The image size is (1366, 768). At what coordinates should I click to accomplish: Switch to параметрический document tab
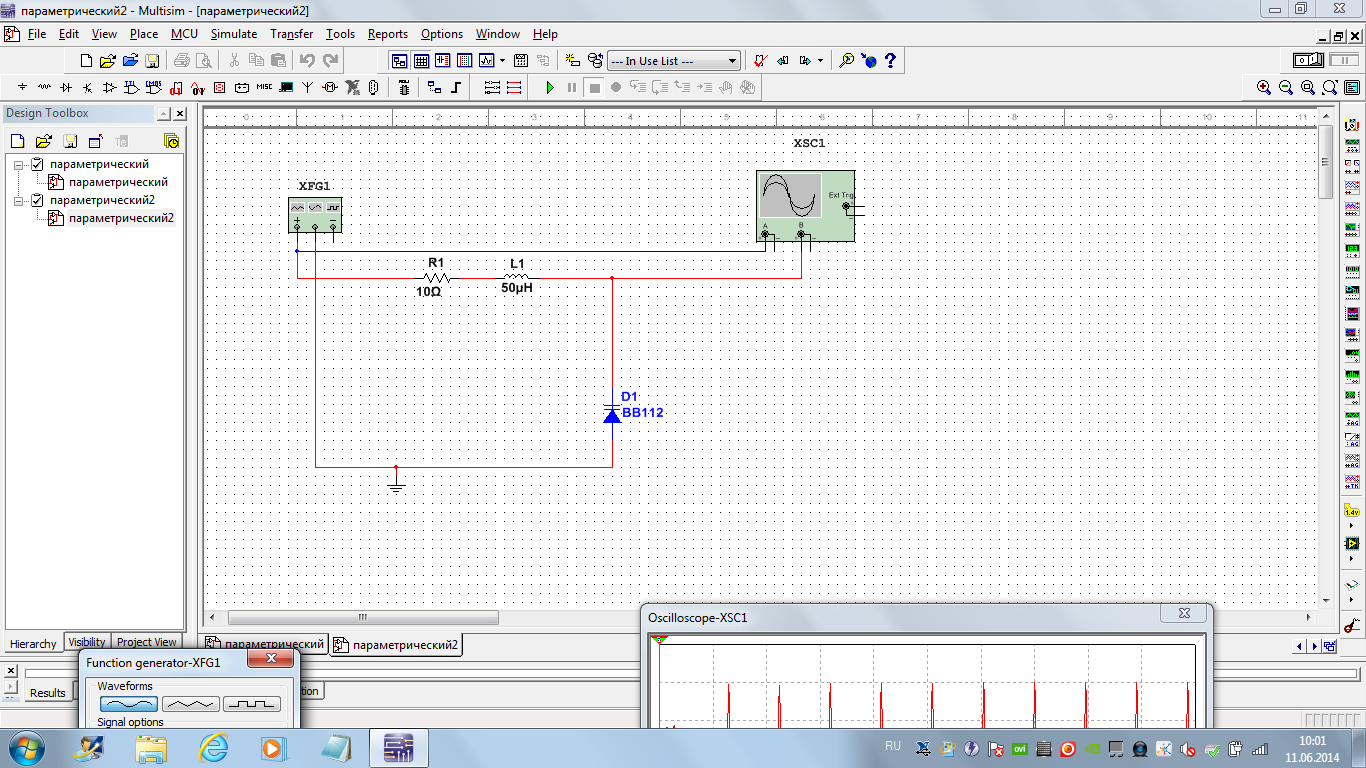click(265, 645)
